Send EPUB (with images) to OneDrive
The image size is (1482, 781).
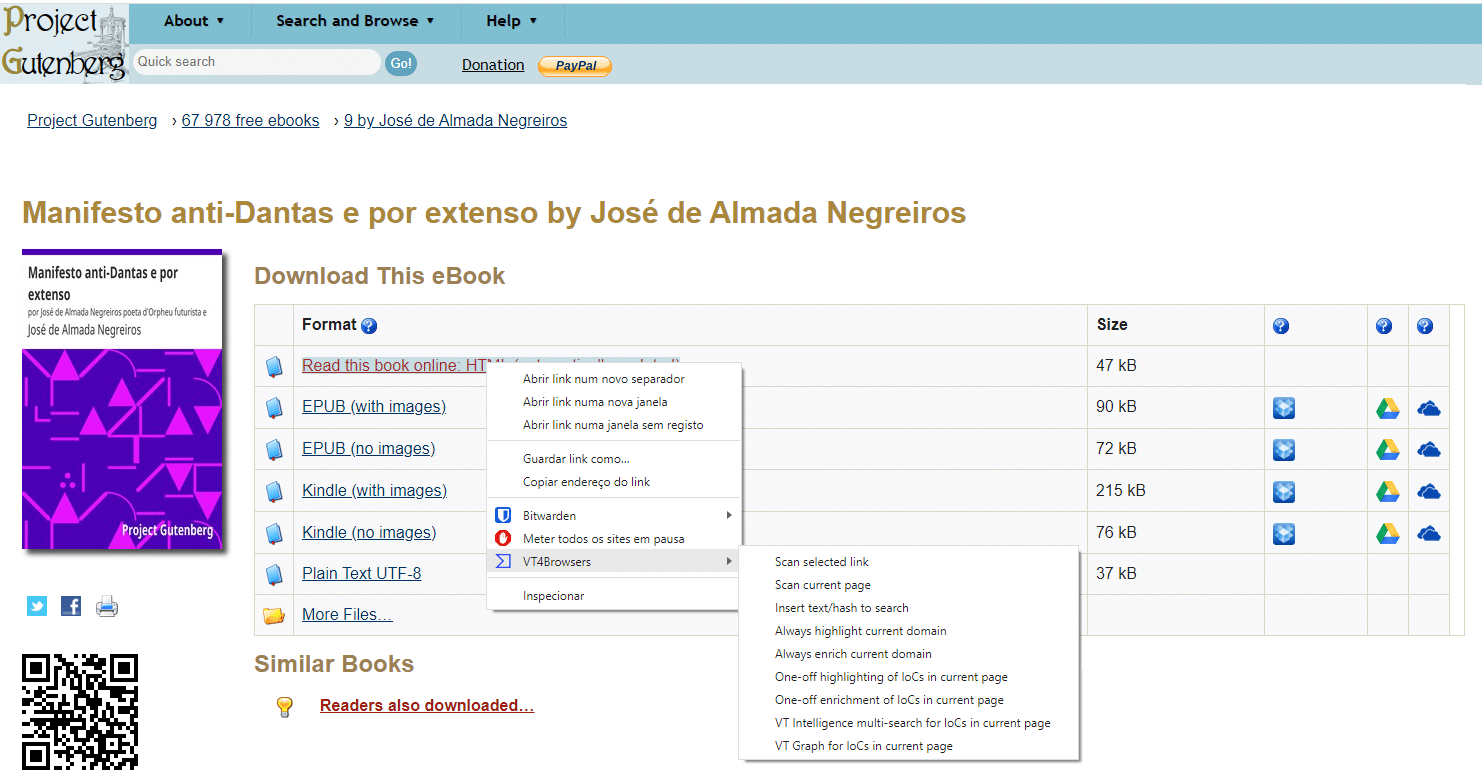pos(1429,408)
